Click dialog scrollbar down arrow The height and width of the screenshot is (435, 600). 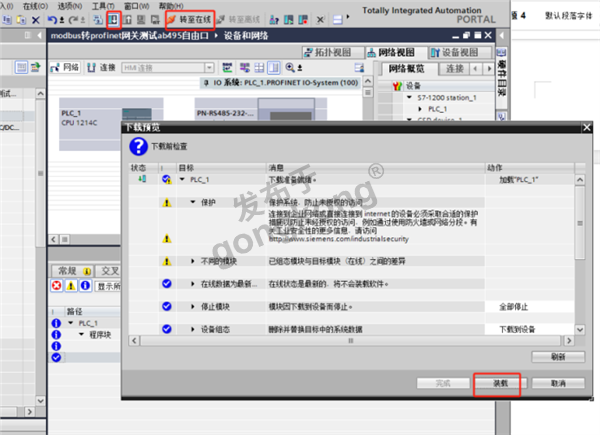click(580, 329)
